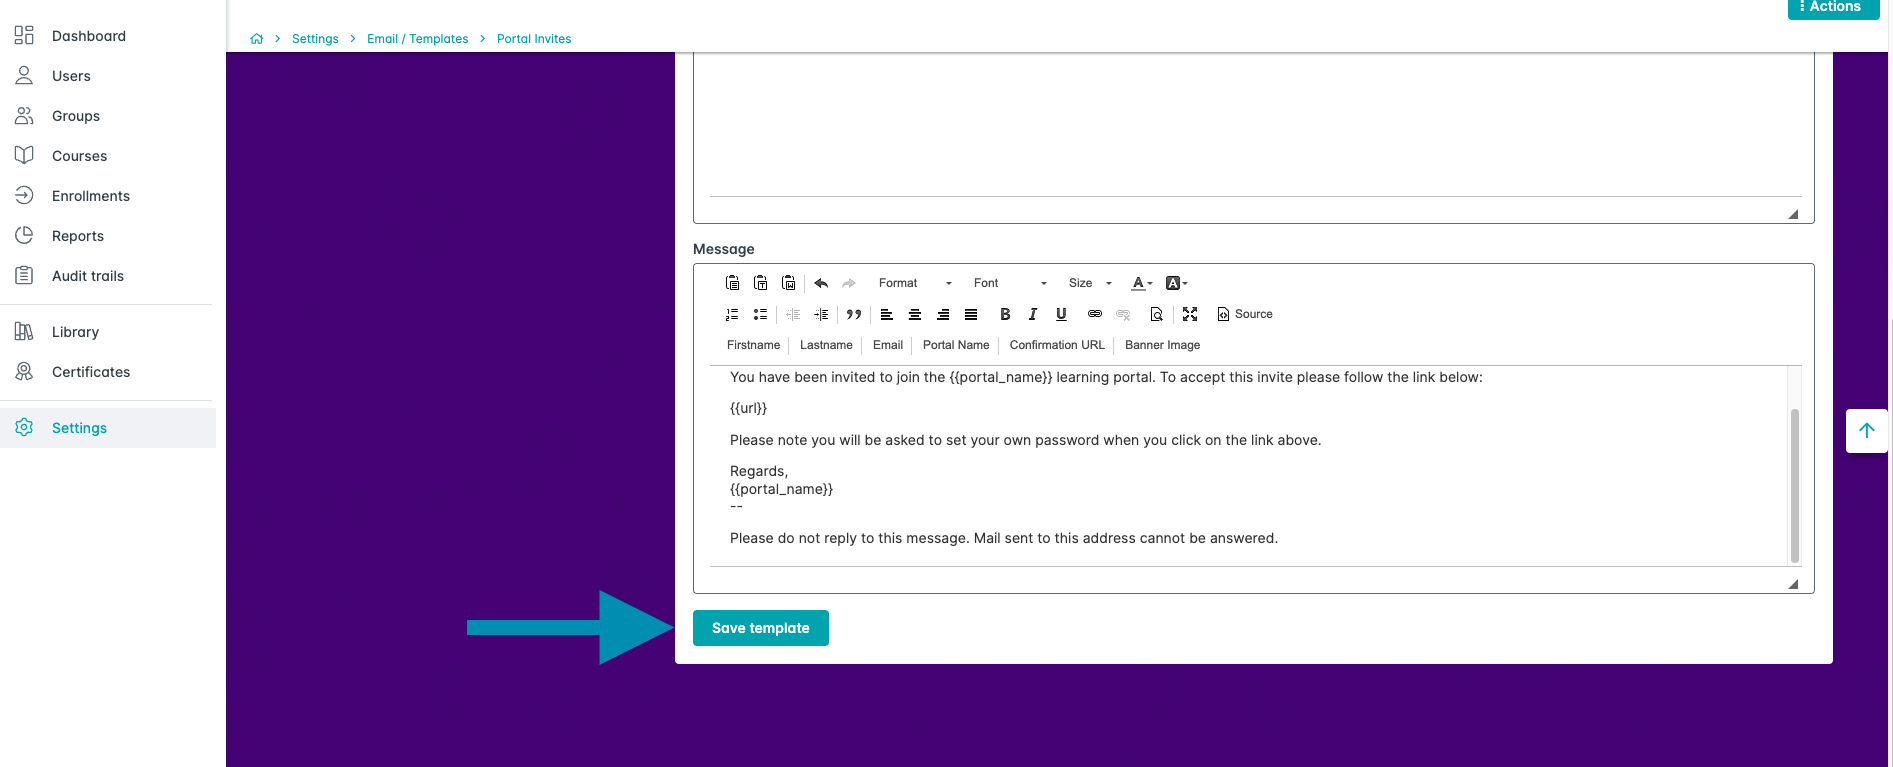Expand the Size dropdown
The height and width of the screenshot is (767, 1893).
(x=1089, y=283)
